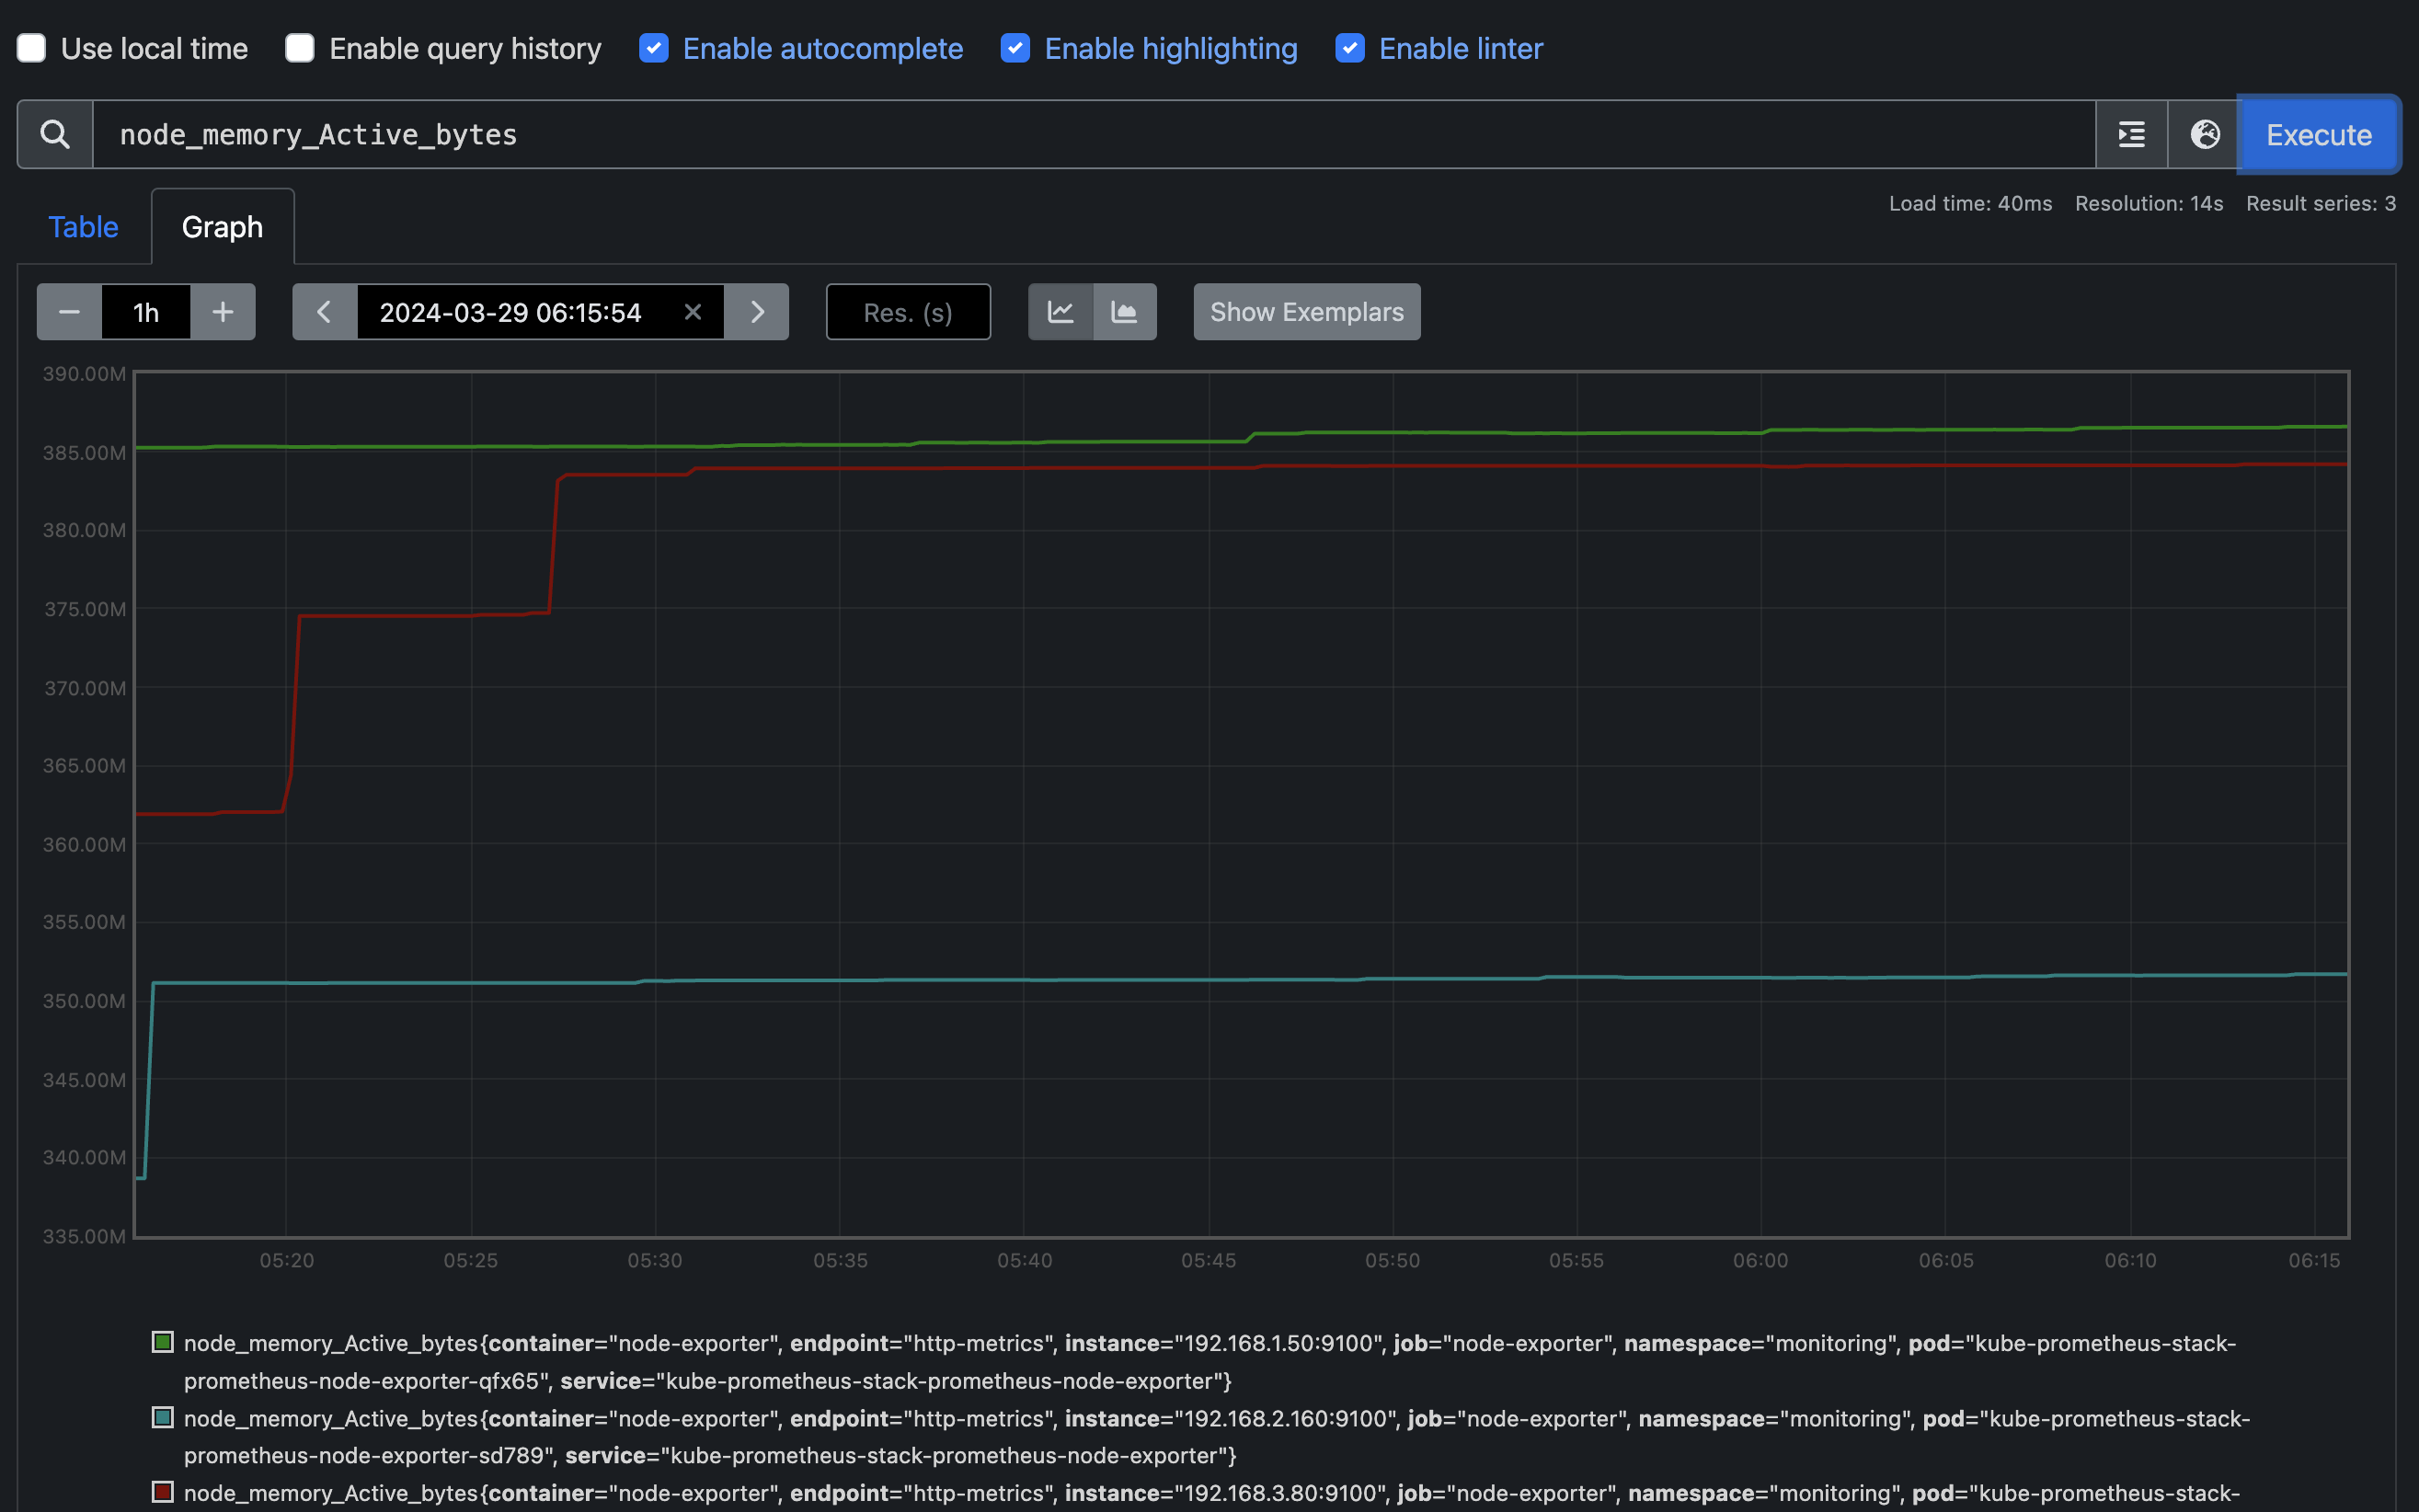Viewport: 2419px width, 1512px height.
Task: Uncheck the Enable linter option
Action: coord(1350,48)
